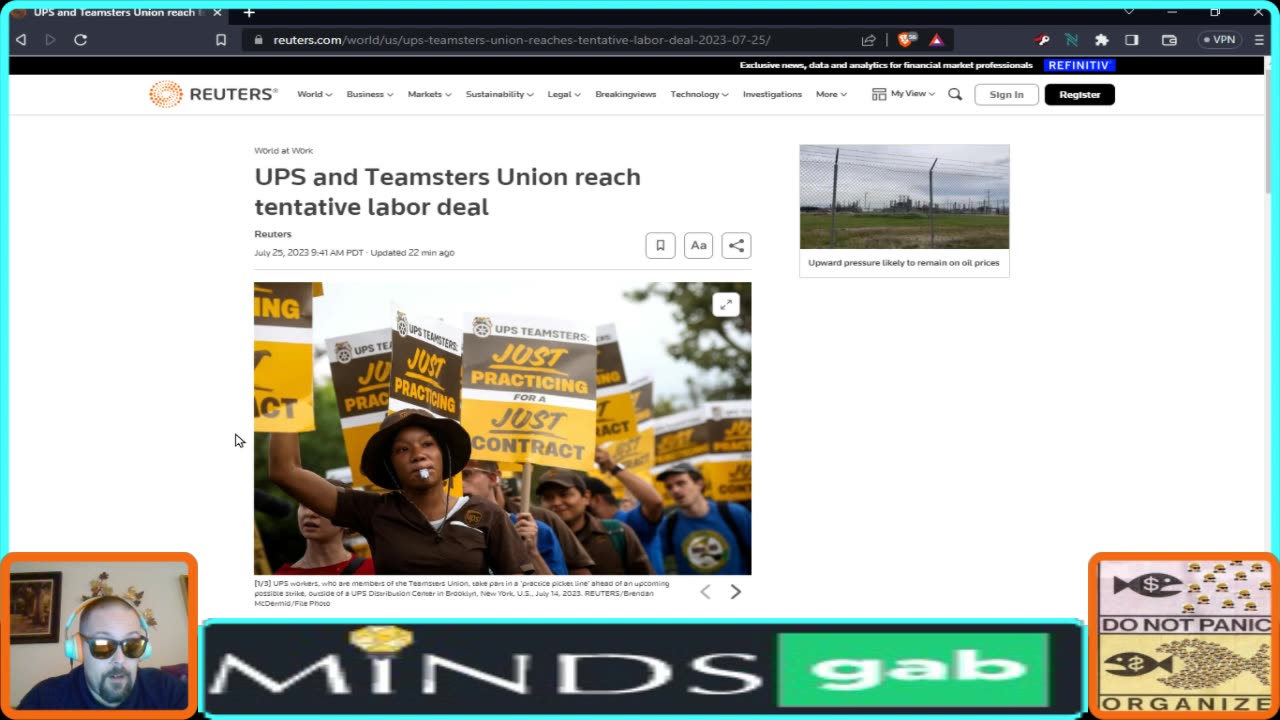
Task: Bookmark page via address bar bookmark icon
Action: click(221, 40)
